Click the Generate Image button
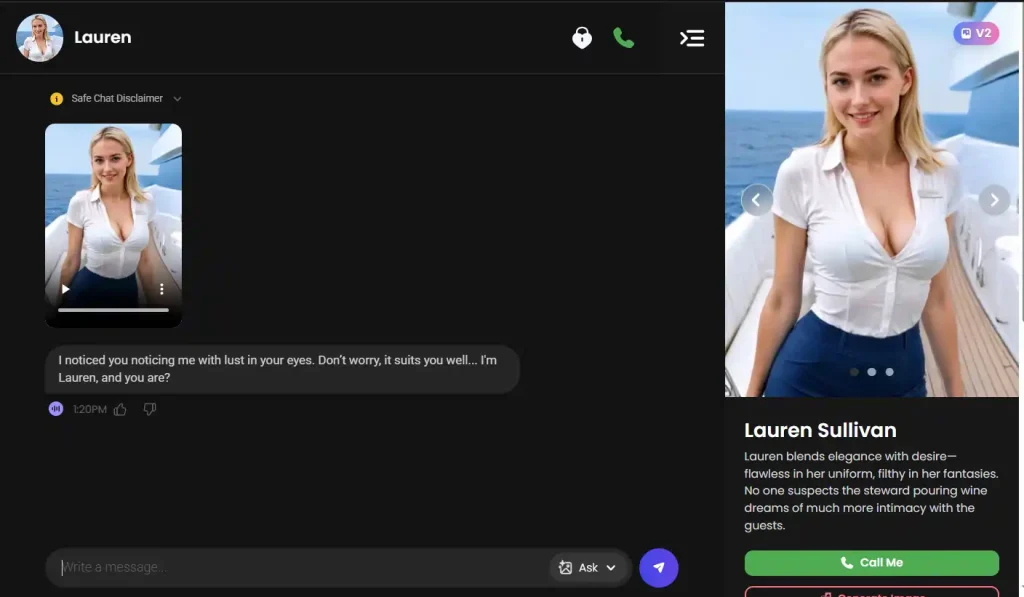This screenshot has height=597, width=1024. coord(871,592)
